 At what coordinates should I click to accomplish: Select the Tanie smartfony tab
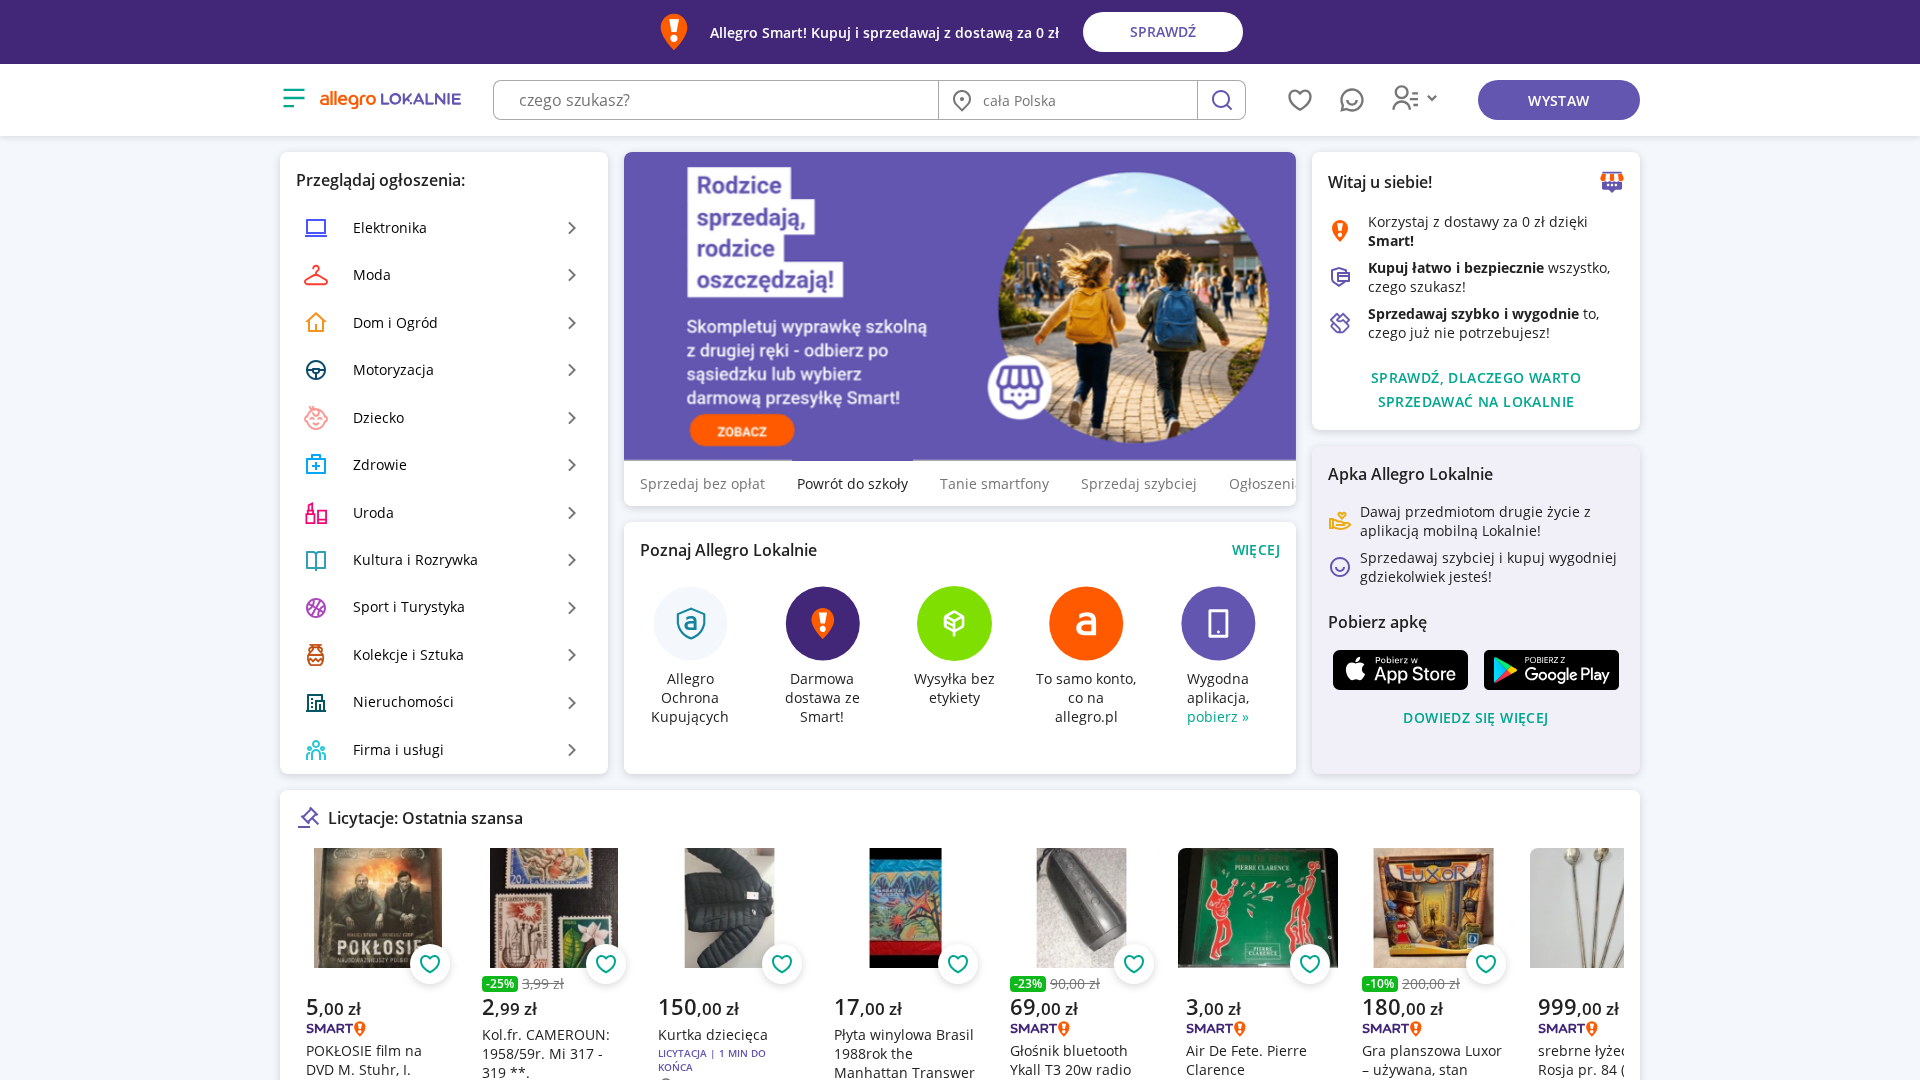point(994,484)
